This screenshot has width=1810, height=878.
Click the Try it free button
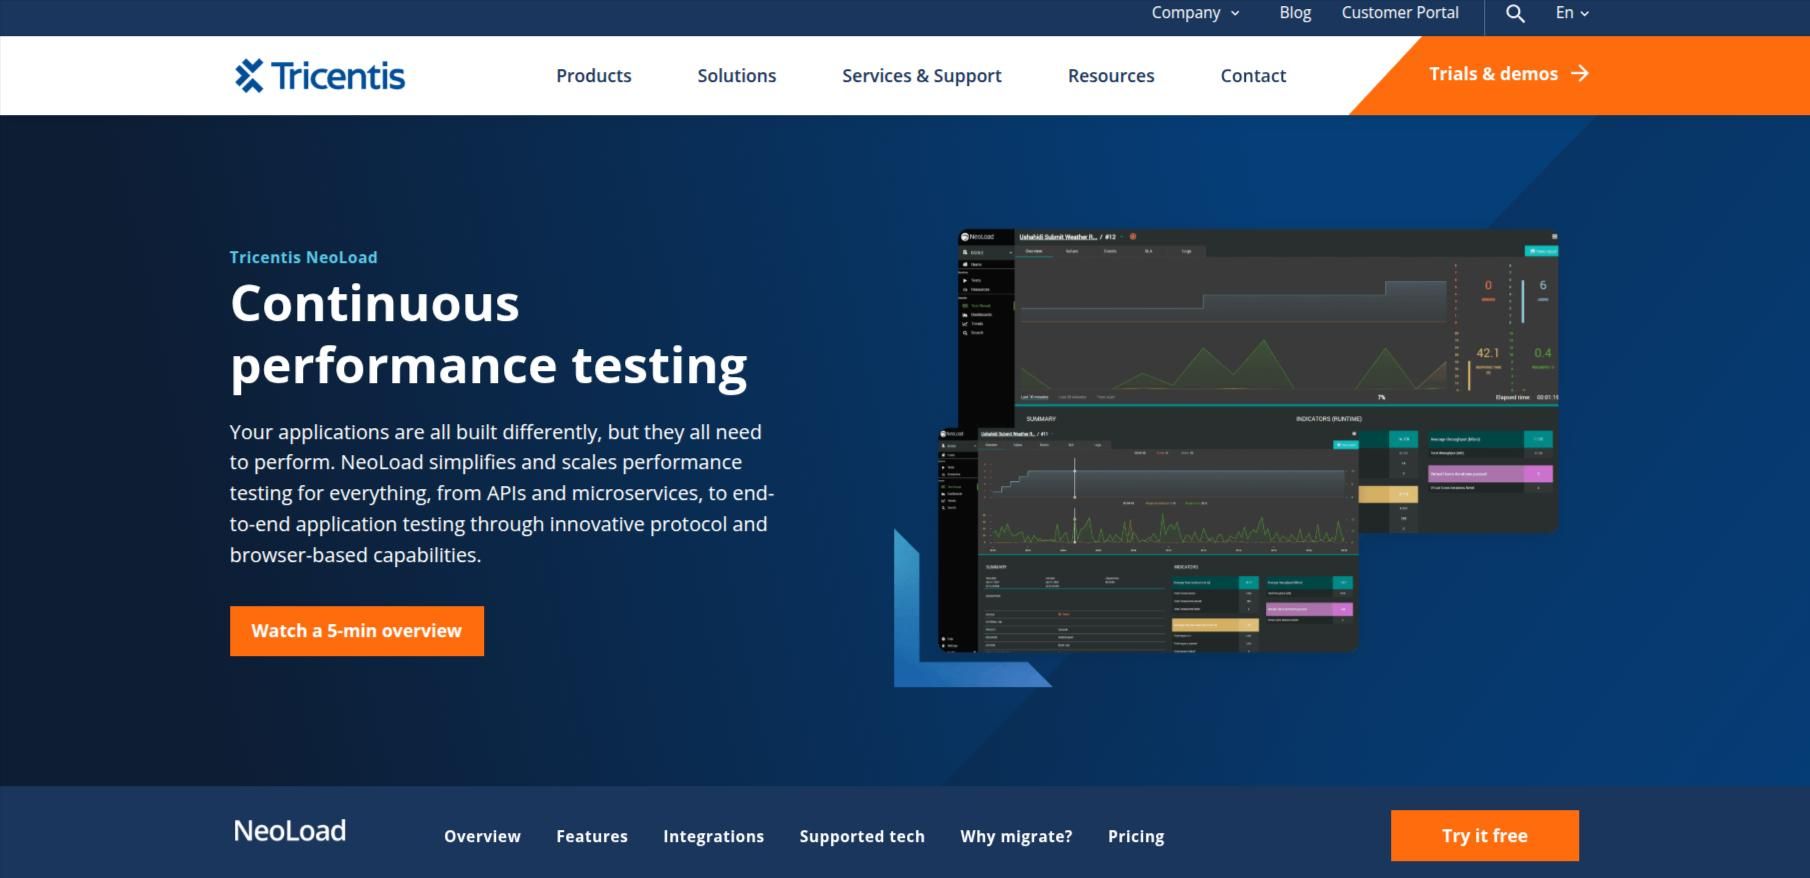tap(1485, 836)
